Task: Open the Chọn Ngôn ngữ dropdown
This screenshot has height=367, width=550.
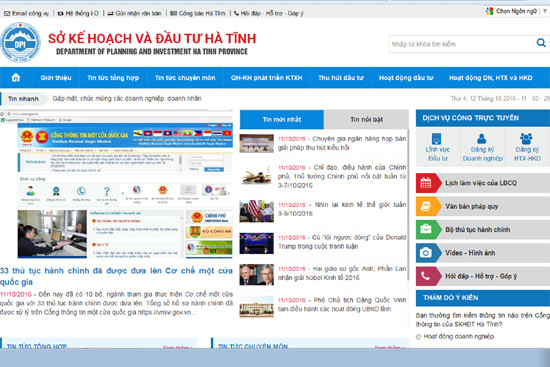Action: (x=517, y=11)
